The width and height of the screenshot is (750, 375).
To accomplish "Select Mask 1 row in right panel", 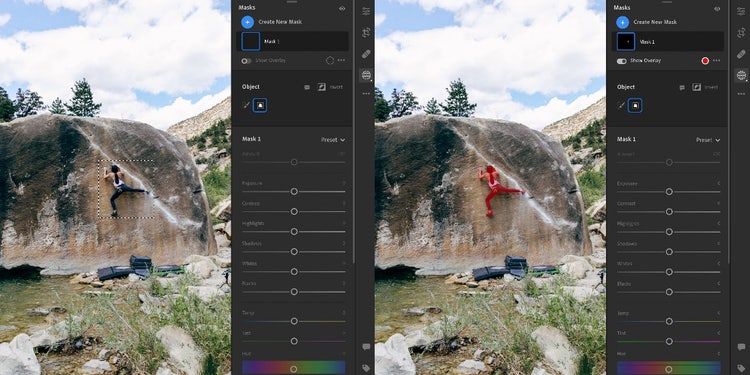I will 667,42.
